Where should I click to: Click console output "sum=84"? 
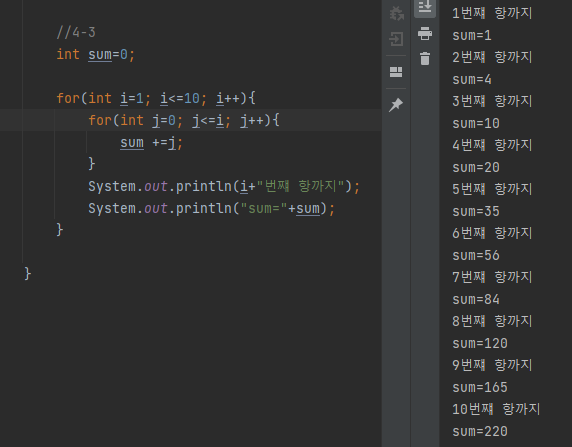(476, 300)
